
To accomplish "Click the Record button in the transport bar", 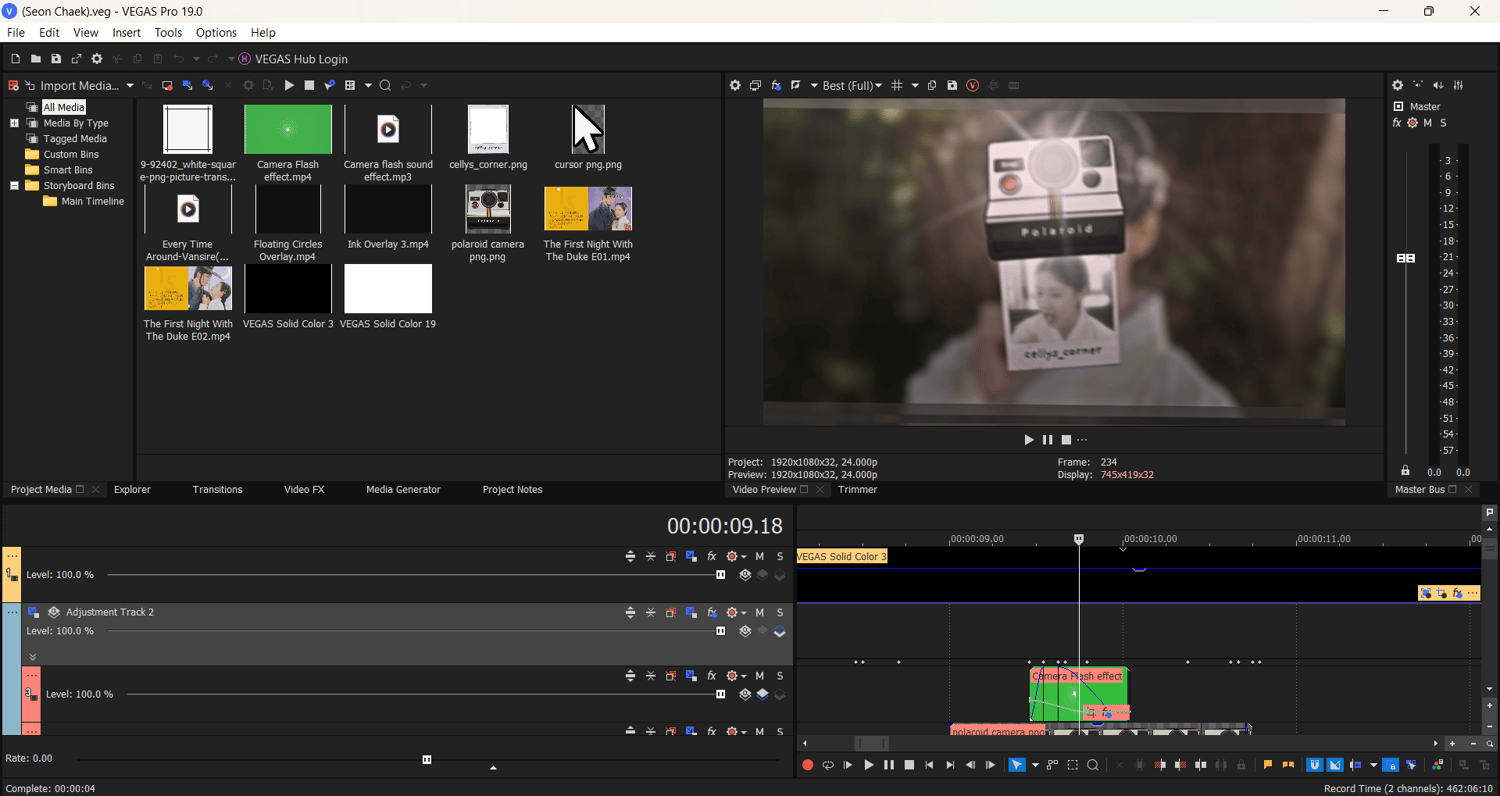I will click(808, 765).
